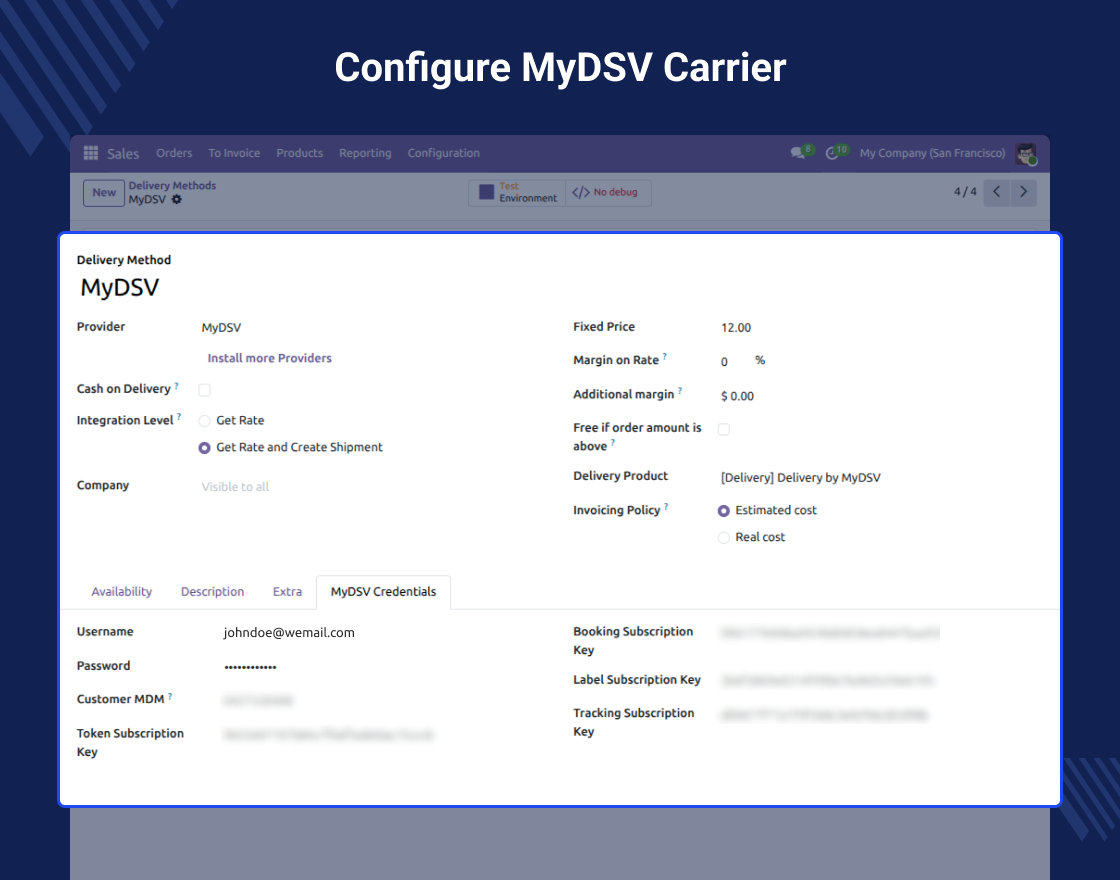Select Get Rate and Create Shipment option
The image size is (1120, 880).
click(x=204, y=448)
